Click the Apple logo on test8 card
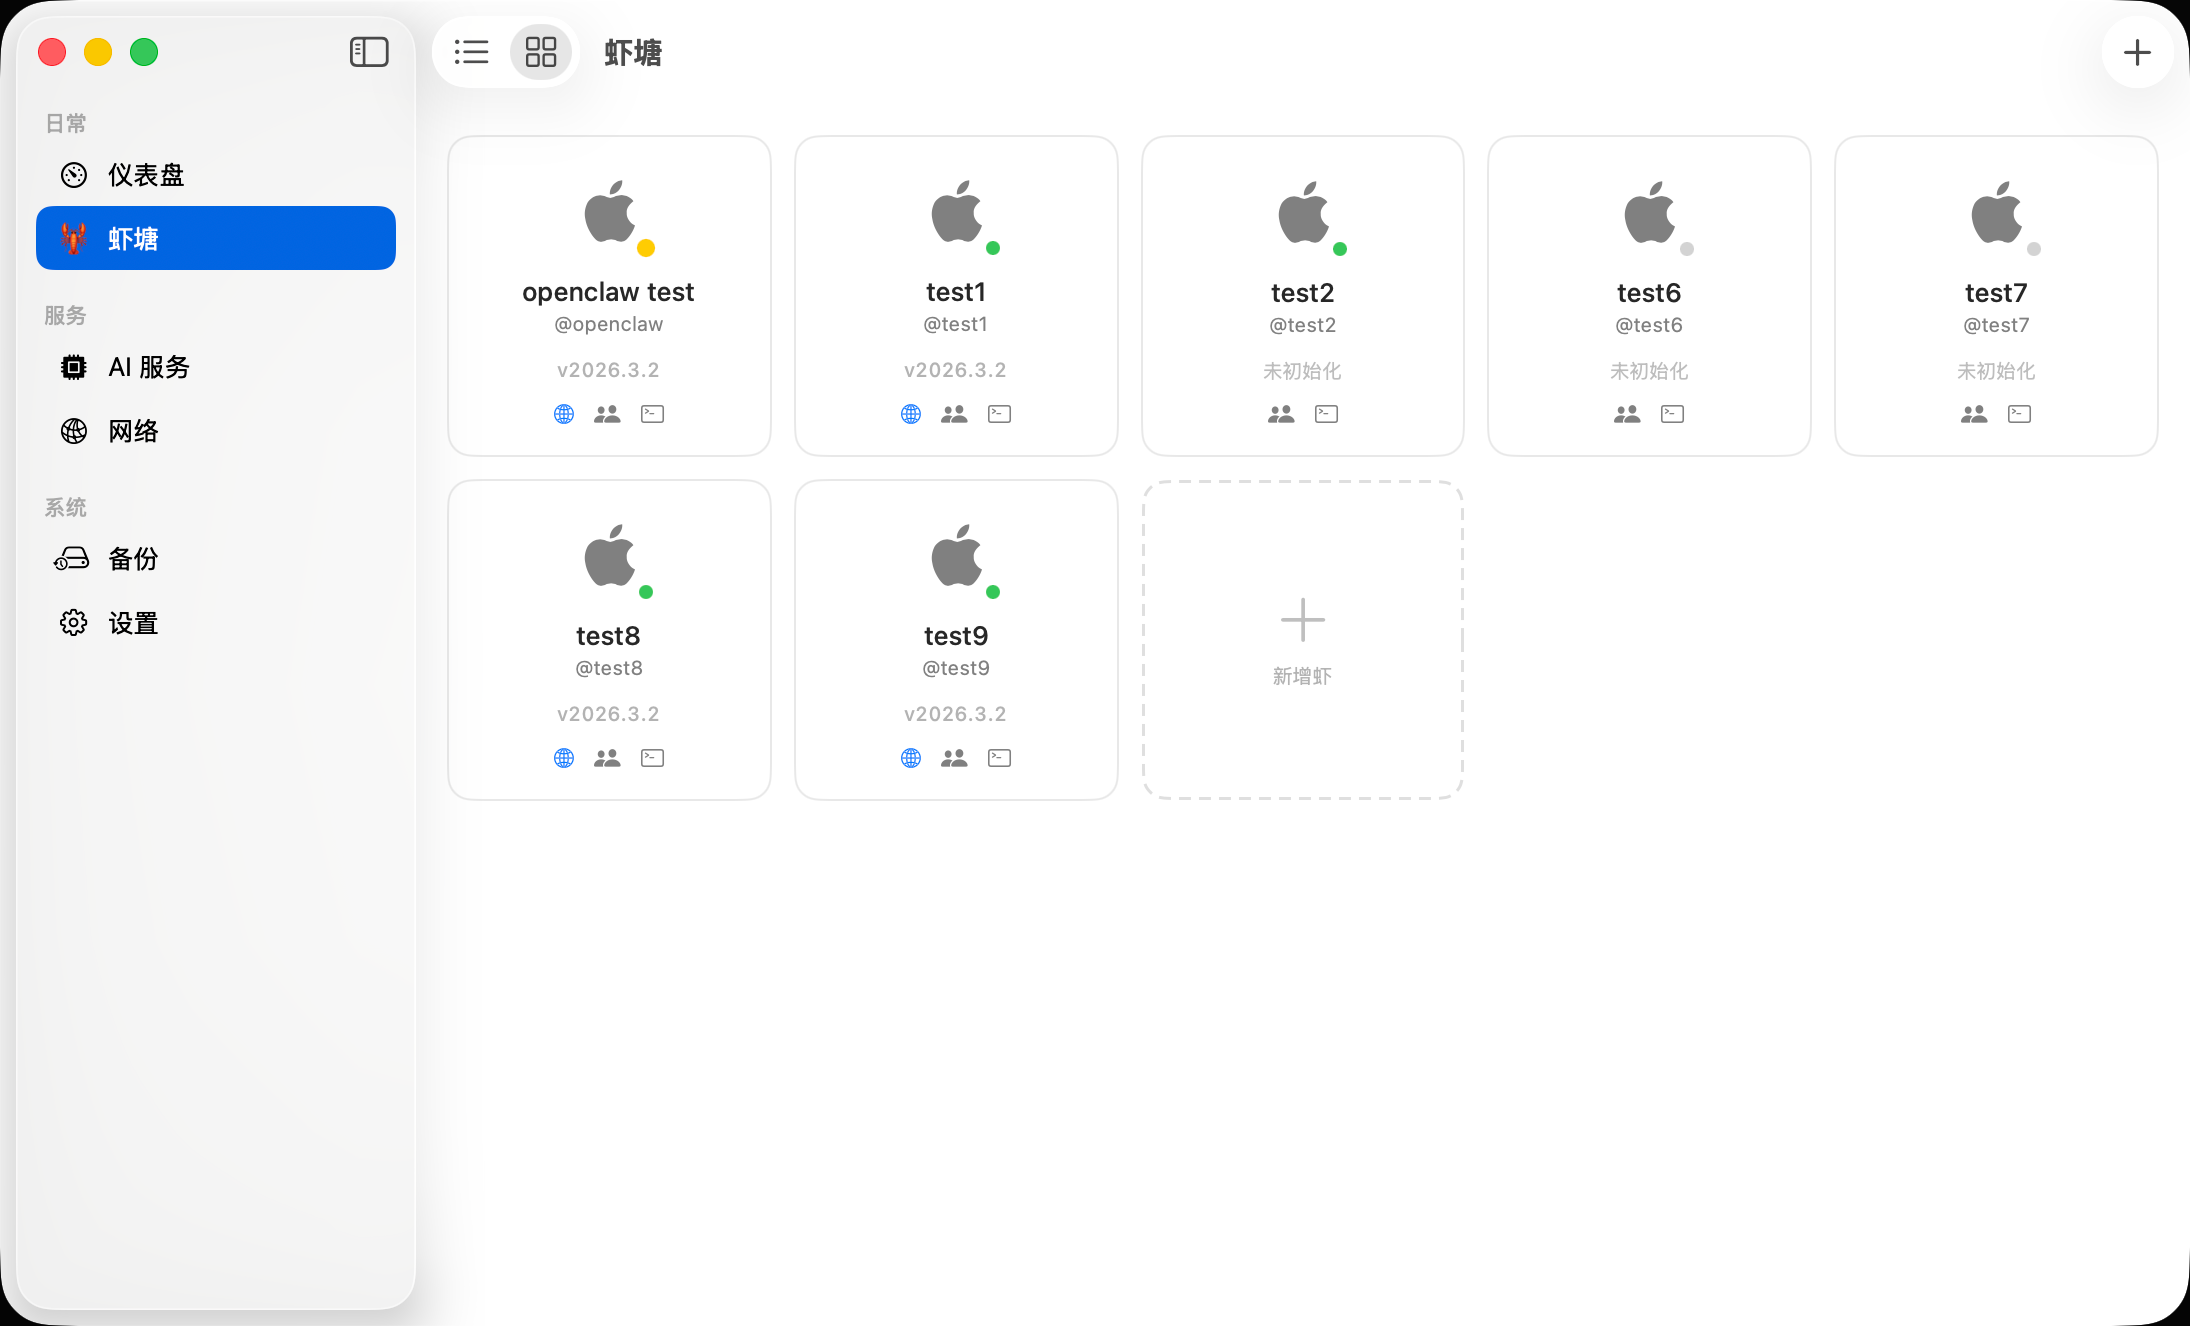2190x1326 pixels. coord(609,556)
